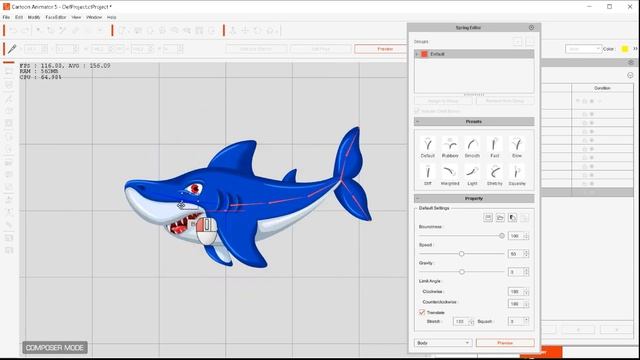The image size is (640, 360).
Task: Open the dropdown left of the Color label
Action: pos(583,49)
